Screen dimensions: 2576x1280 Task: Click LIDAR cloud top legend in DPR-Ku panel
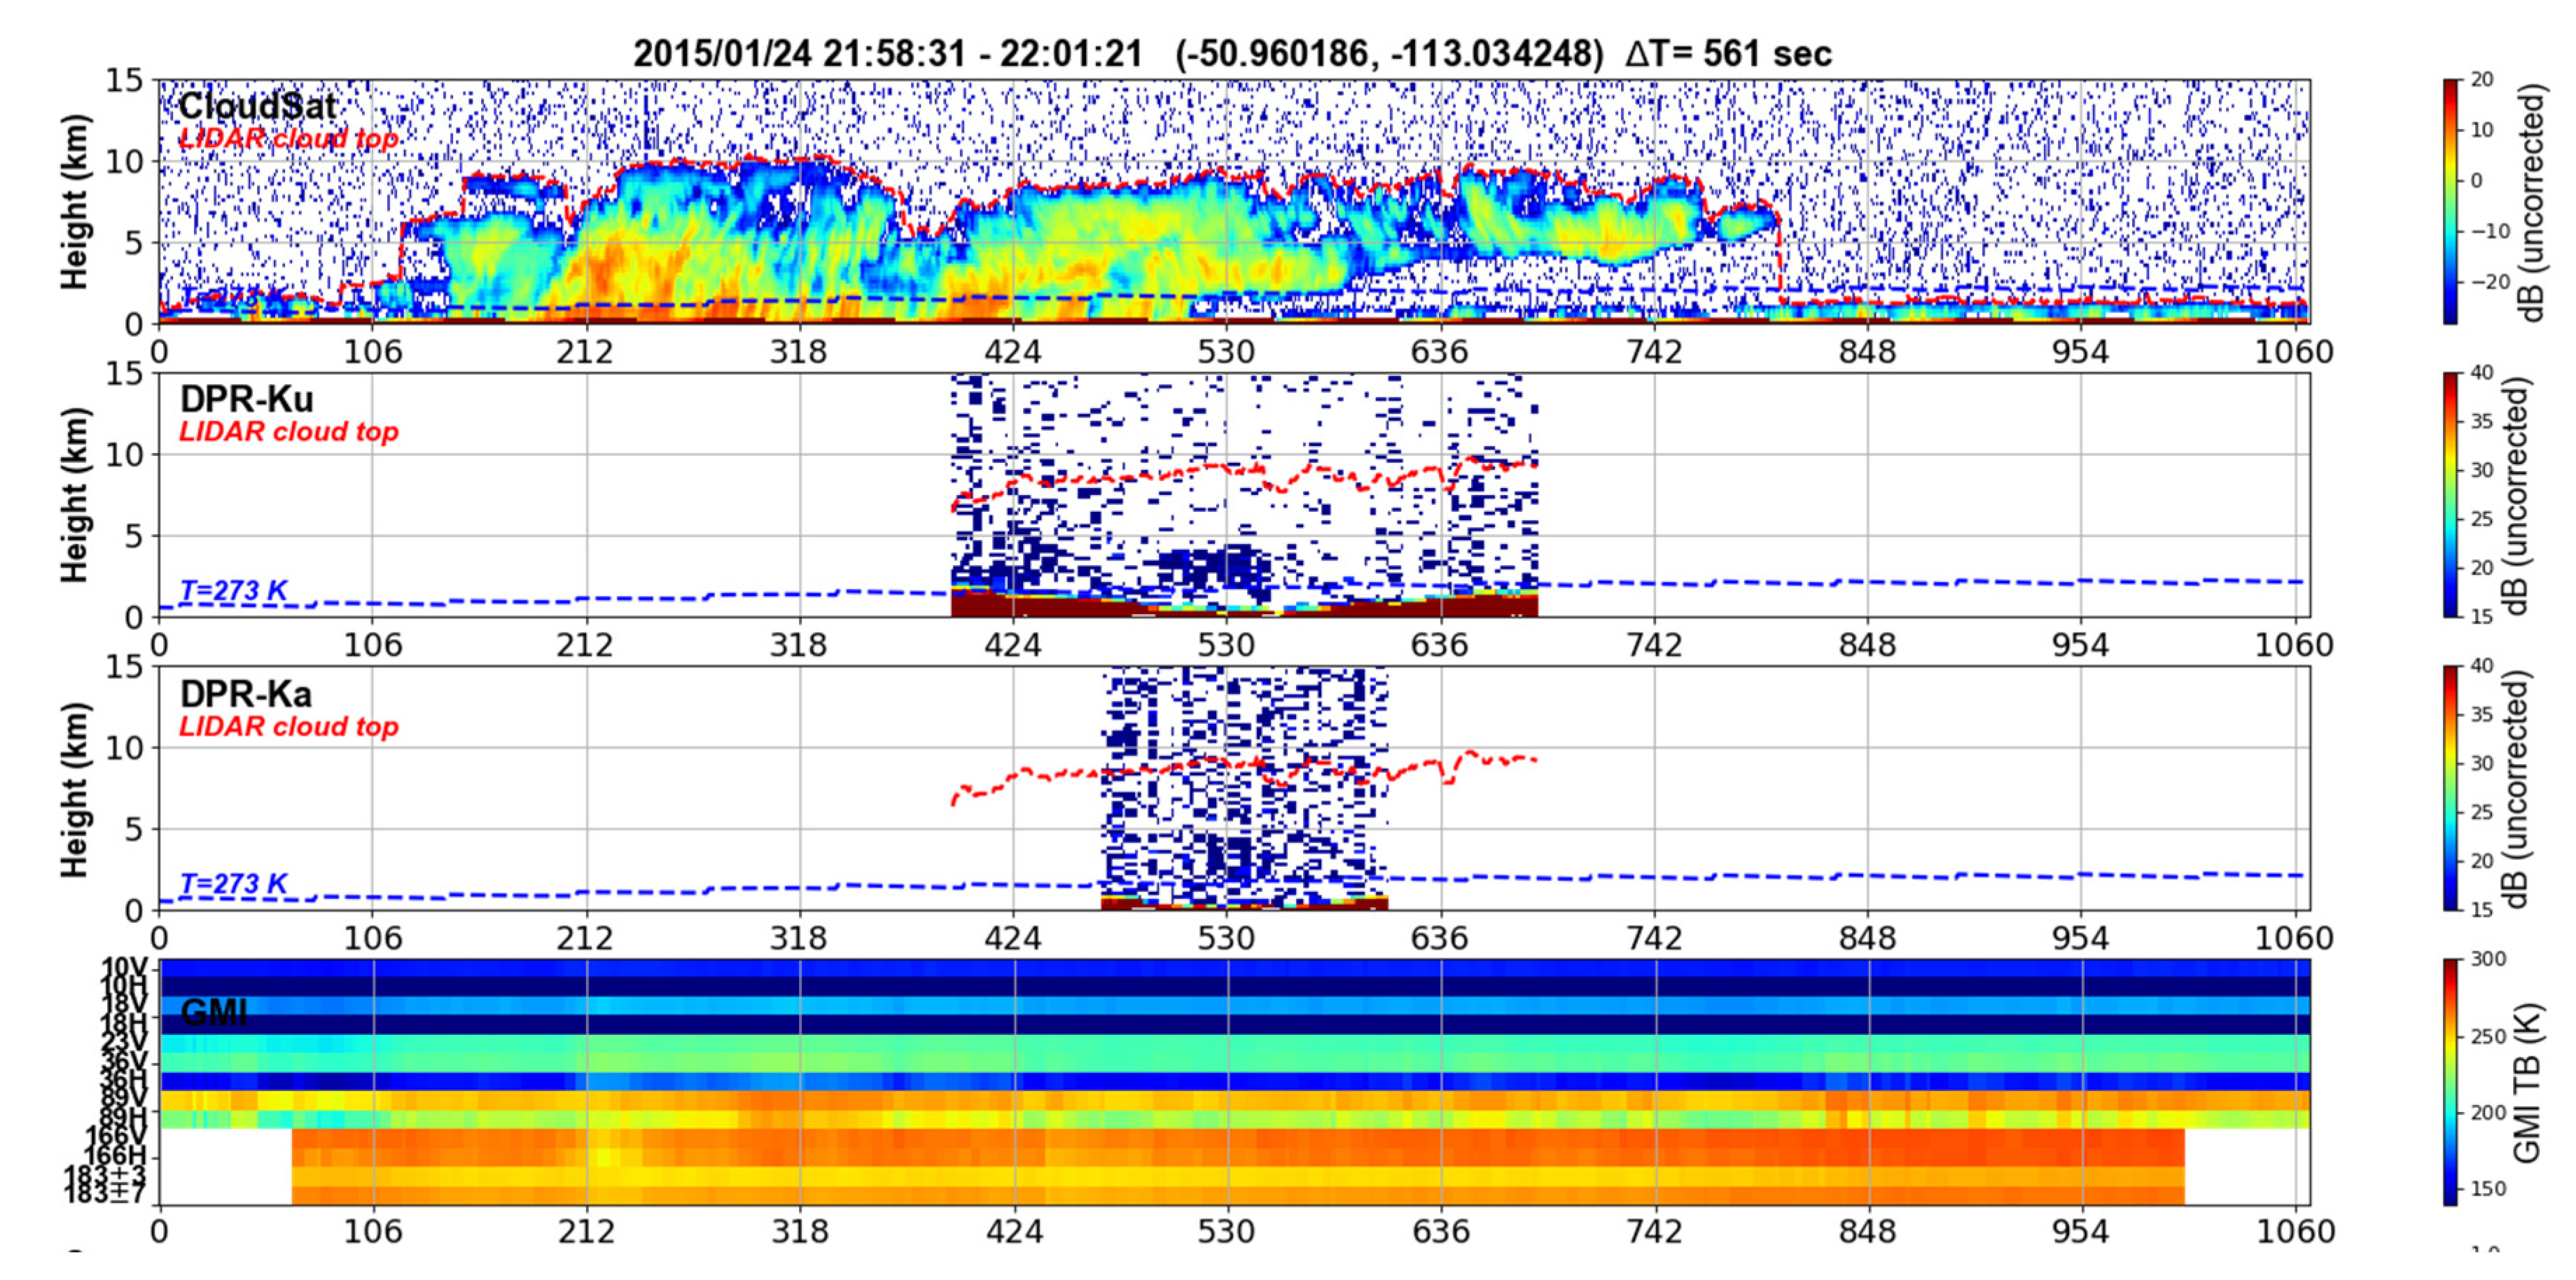coord(288,432)
